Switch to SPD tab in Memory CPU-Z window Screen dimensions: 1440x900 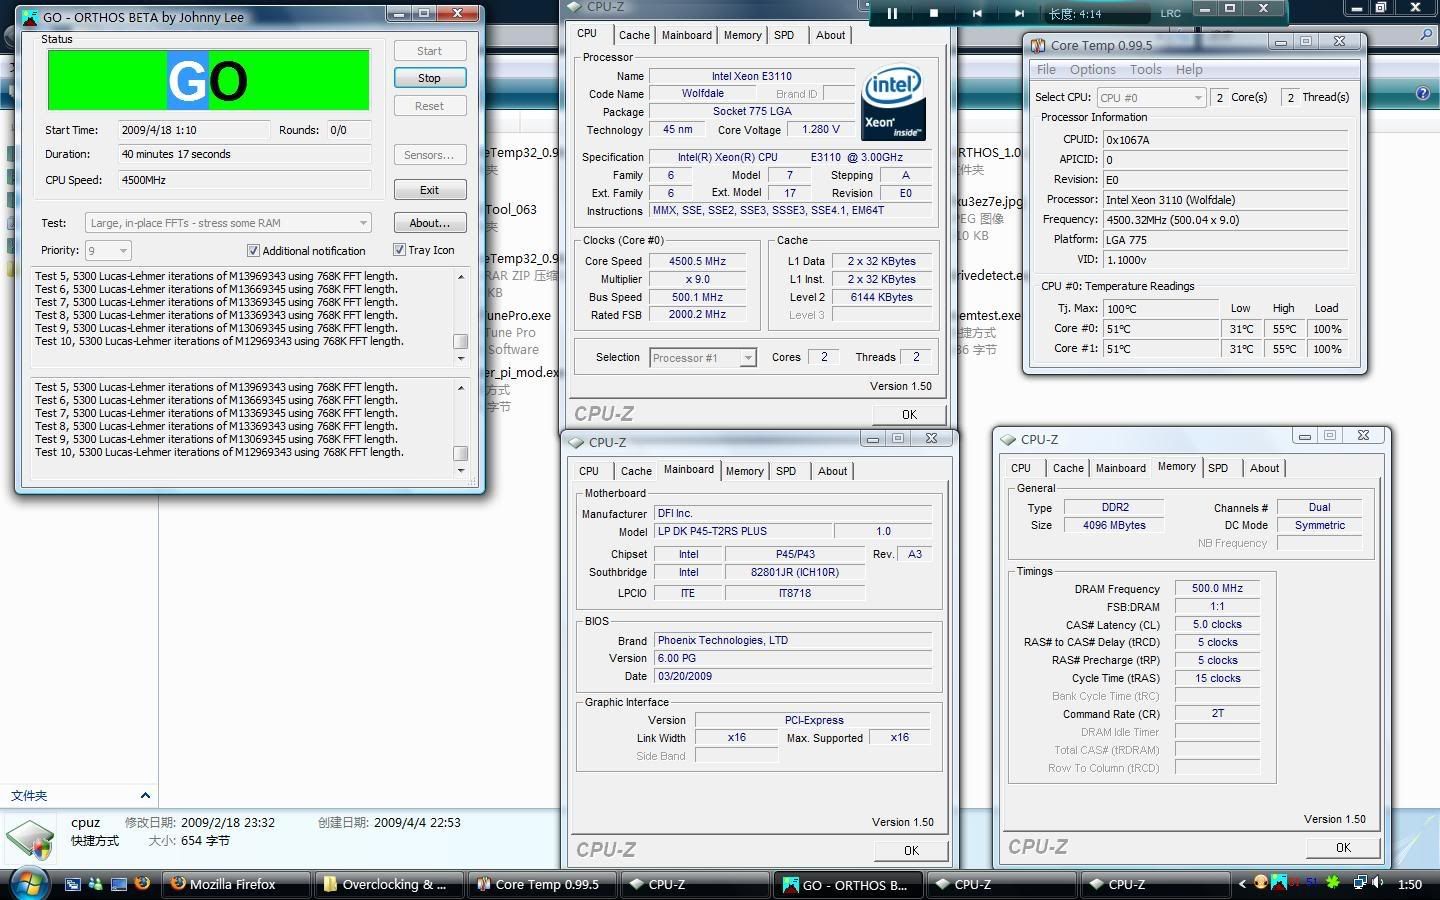(1218, 468)
